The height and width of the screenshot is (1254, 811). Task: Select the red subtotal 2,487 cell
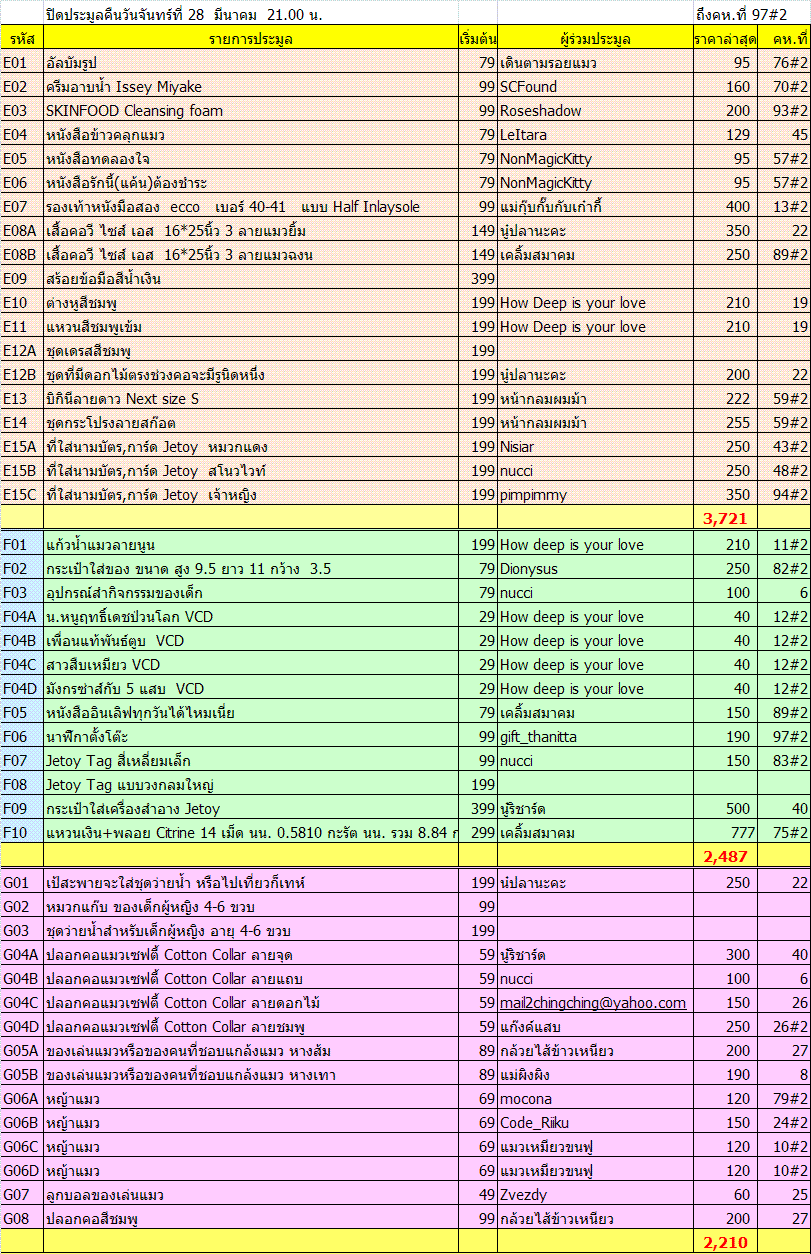click(x=725, y=856)
